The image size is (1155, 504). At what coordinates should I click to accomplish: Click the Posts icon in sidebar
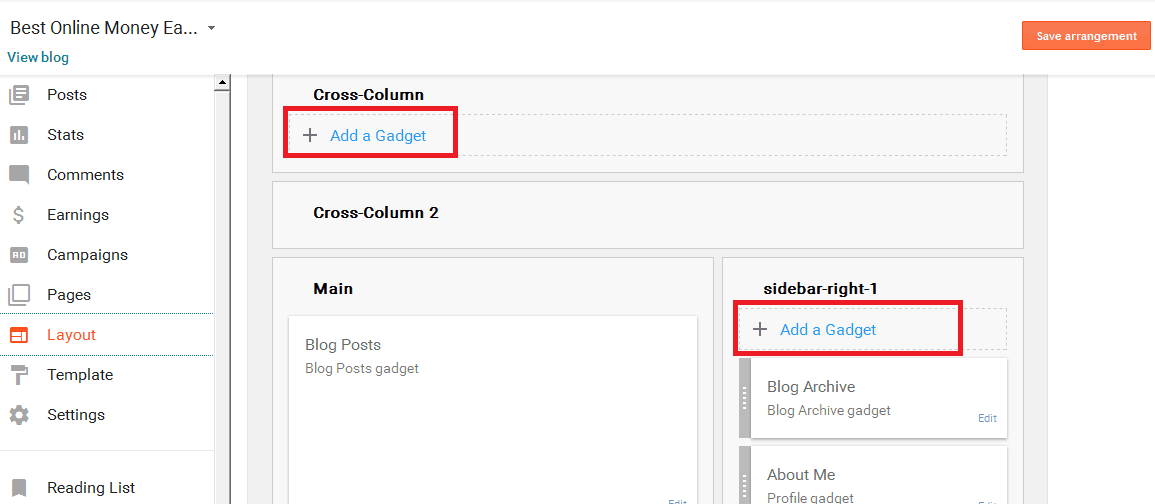pyautogui.click(x=19, y=95)
